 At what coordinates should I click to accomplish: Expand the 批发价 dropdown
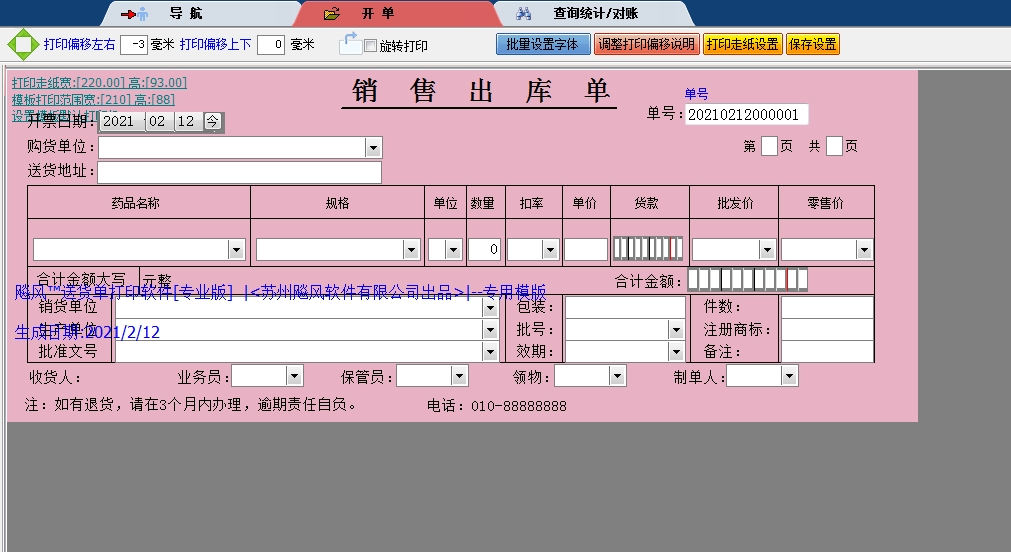pos(767,249)
